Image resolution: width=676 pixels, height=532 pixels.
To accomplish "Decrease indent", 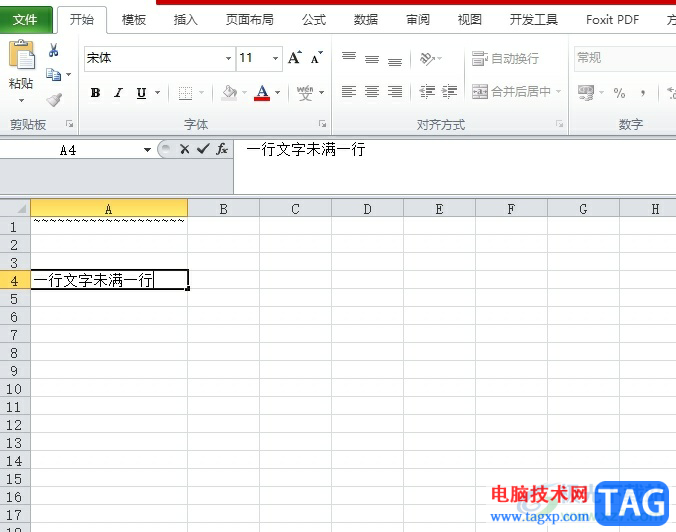I will point(427,91).
